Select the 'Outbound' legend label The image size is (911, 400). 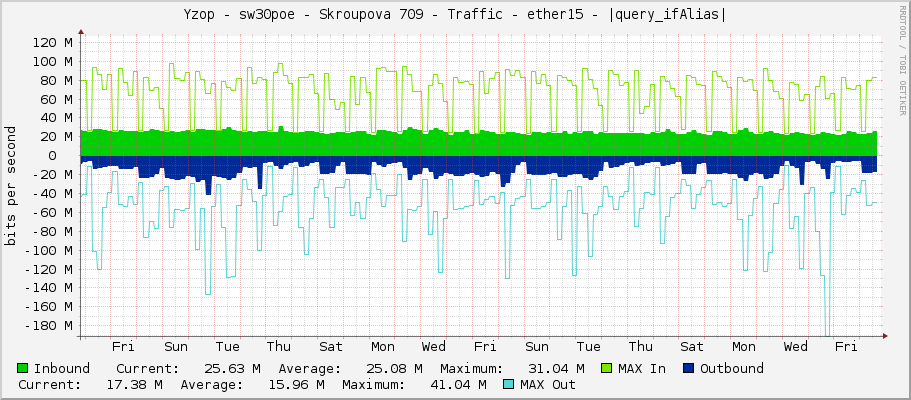tap(731, 369)
